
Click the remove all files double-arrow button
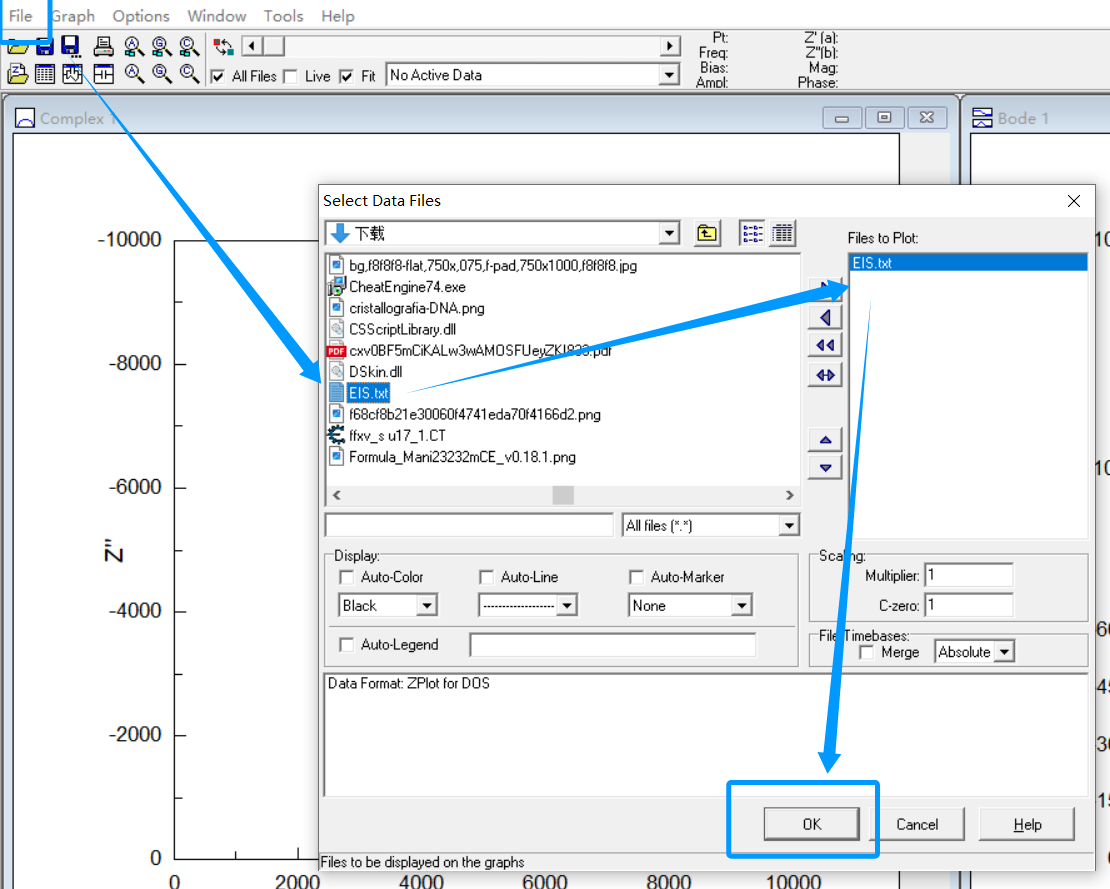pyautogui.click(x=825, y=346)
